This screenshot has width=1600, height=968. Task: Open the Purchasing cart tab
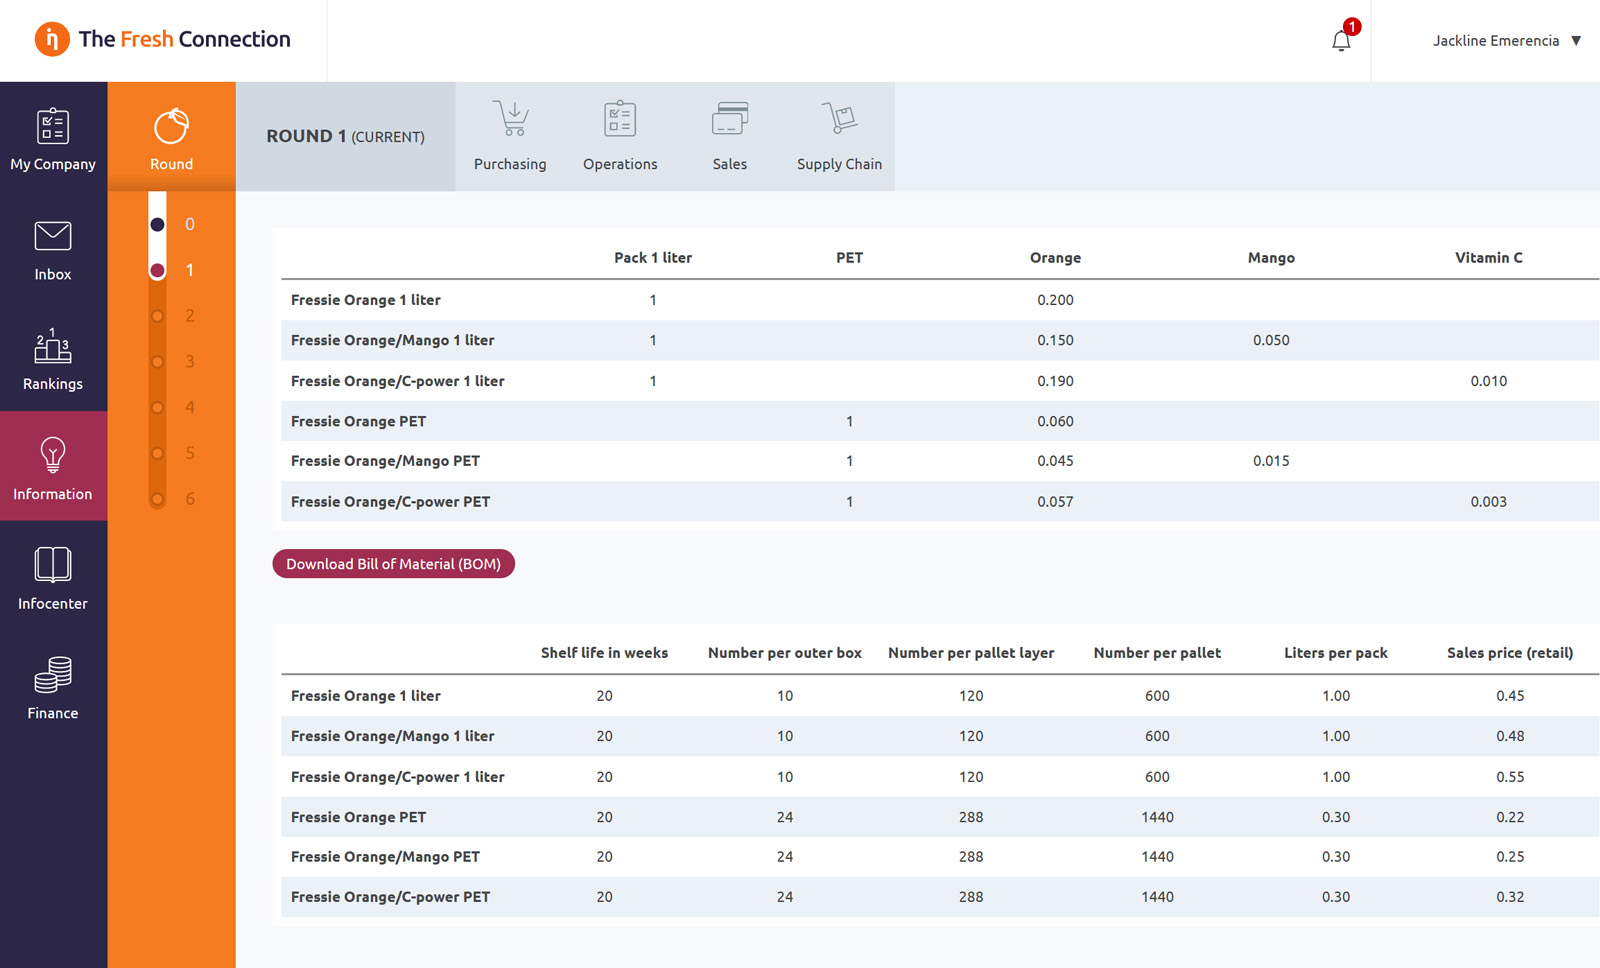click(x=510, y=137)
